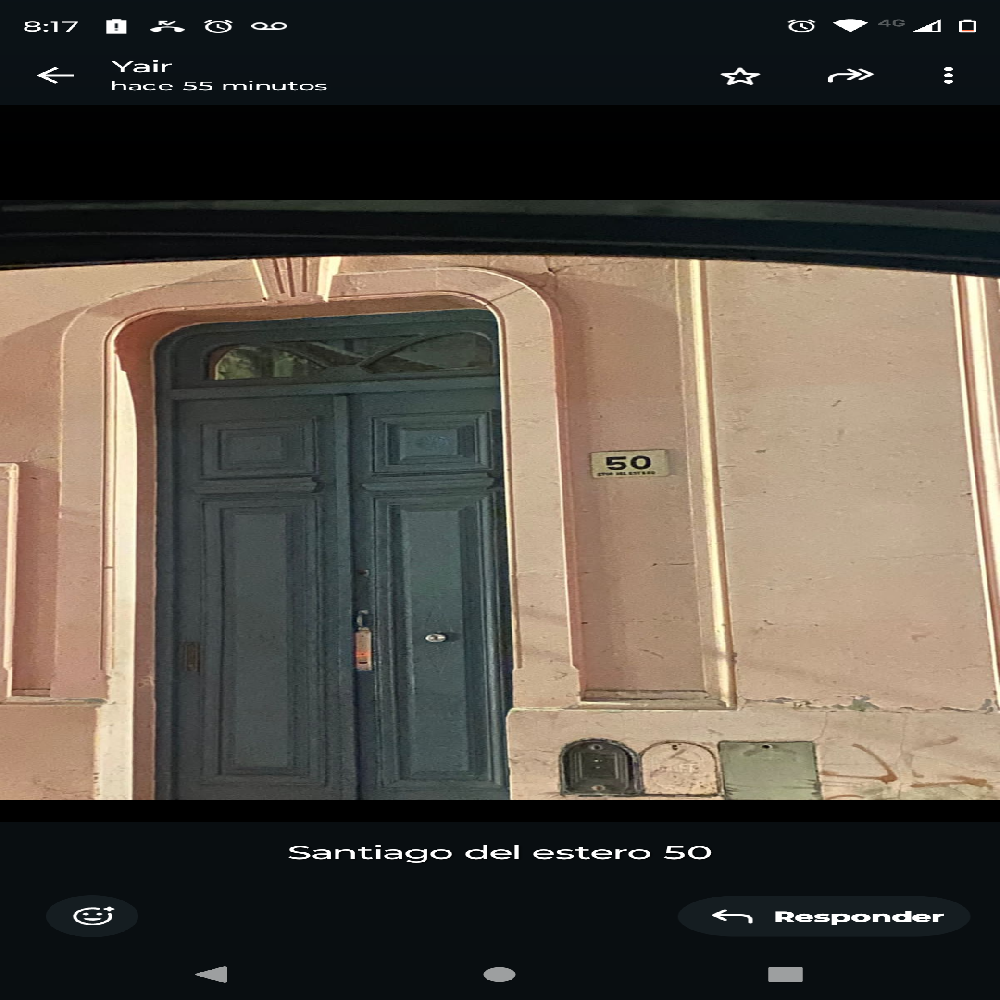Tap the 'hace 55 minutos' timestamp
Viewport: 1000px width, 1000px height.
point(219,86)
